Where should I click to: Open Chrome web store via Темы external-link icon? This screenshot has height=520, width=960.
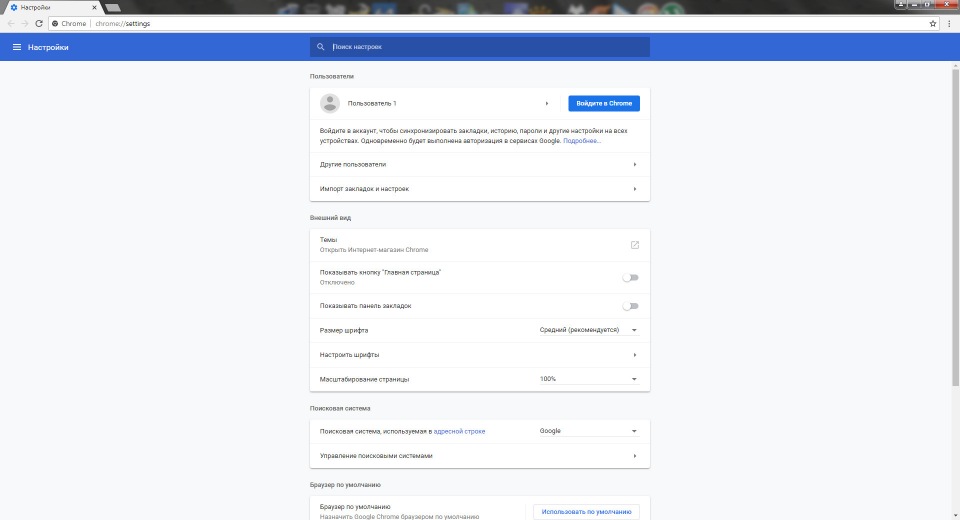[635, 245]
